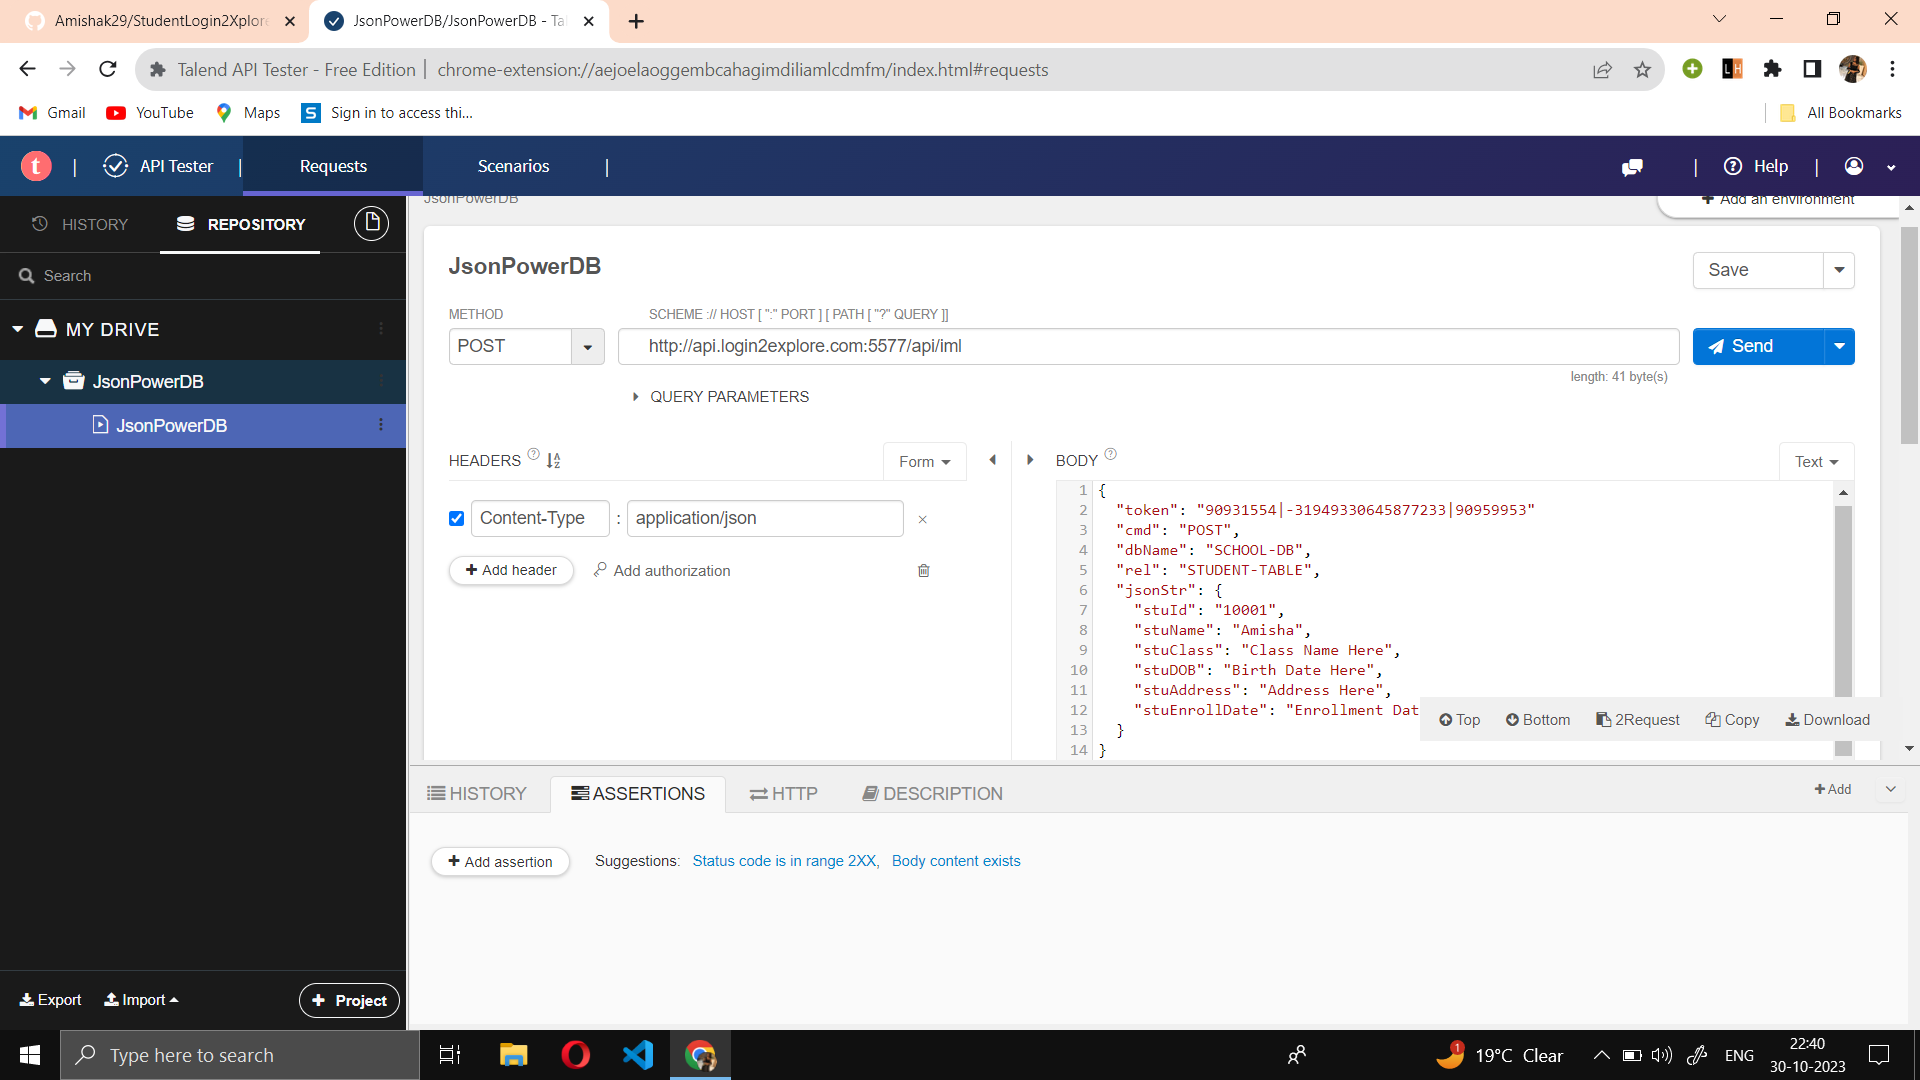
Task: Copy the request body using Copy icon
Action: [1732, 719]
